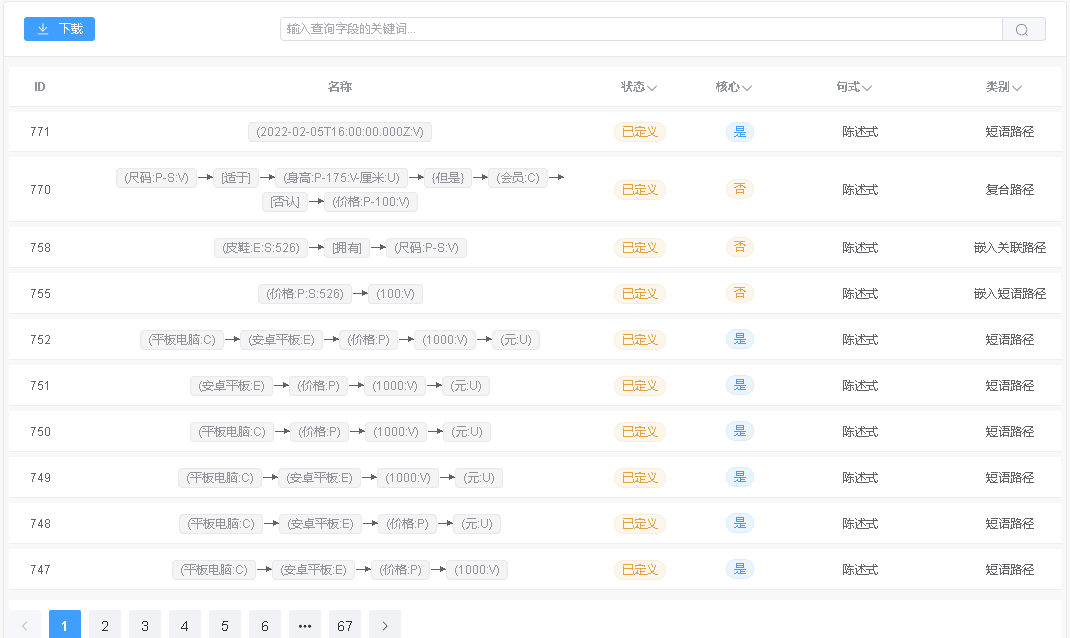
Task: Click the 否 core tag in row 770
Action: tap(740, 190)
